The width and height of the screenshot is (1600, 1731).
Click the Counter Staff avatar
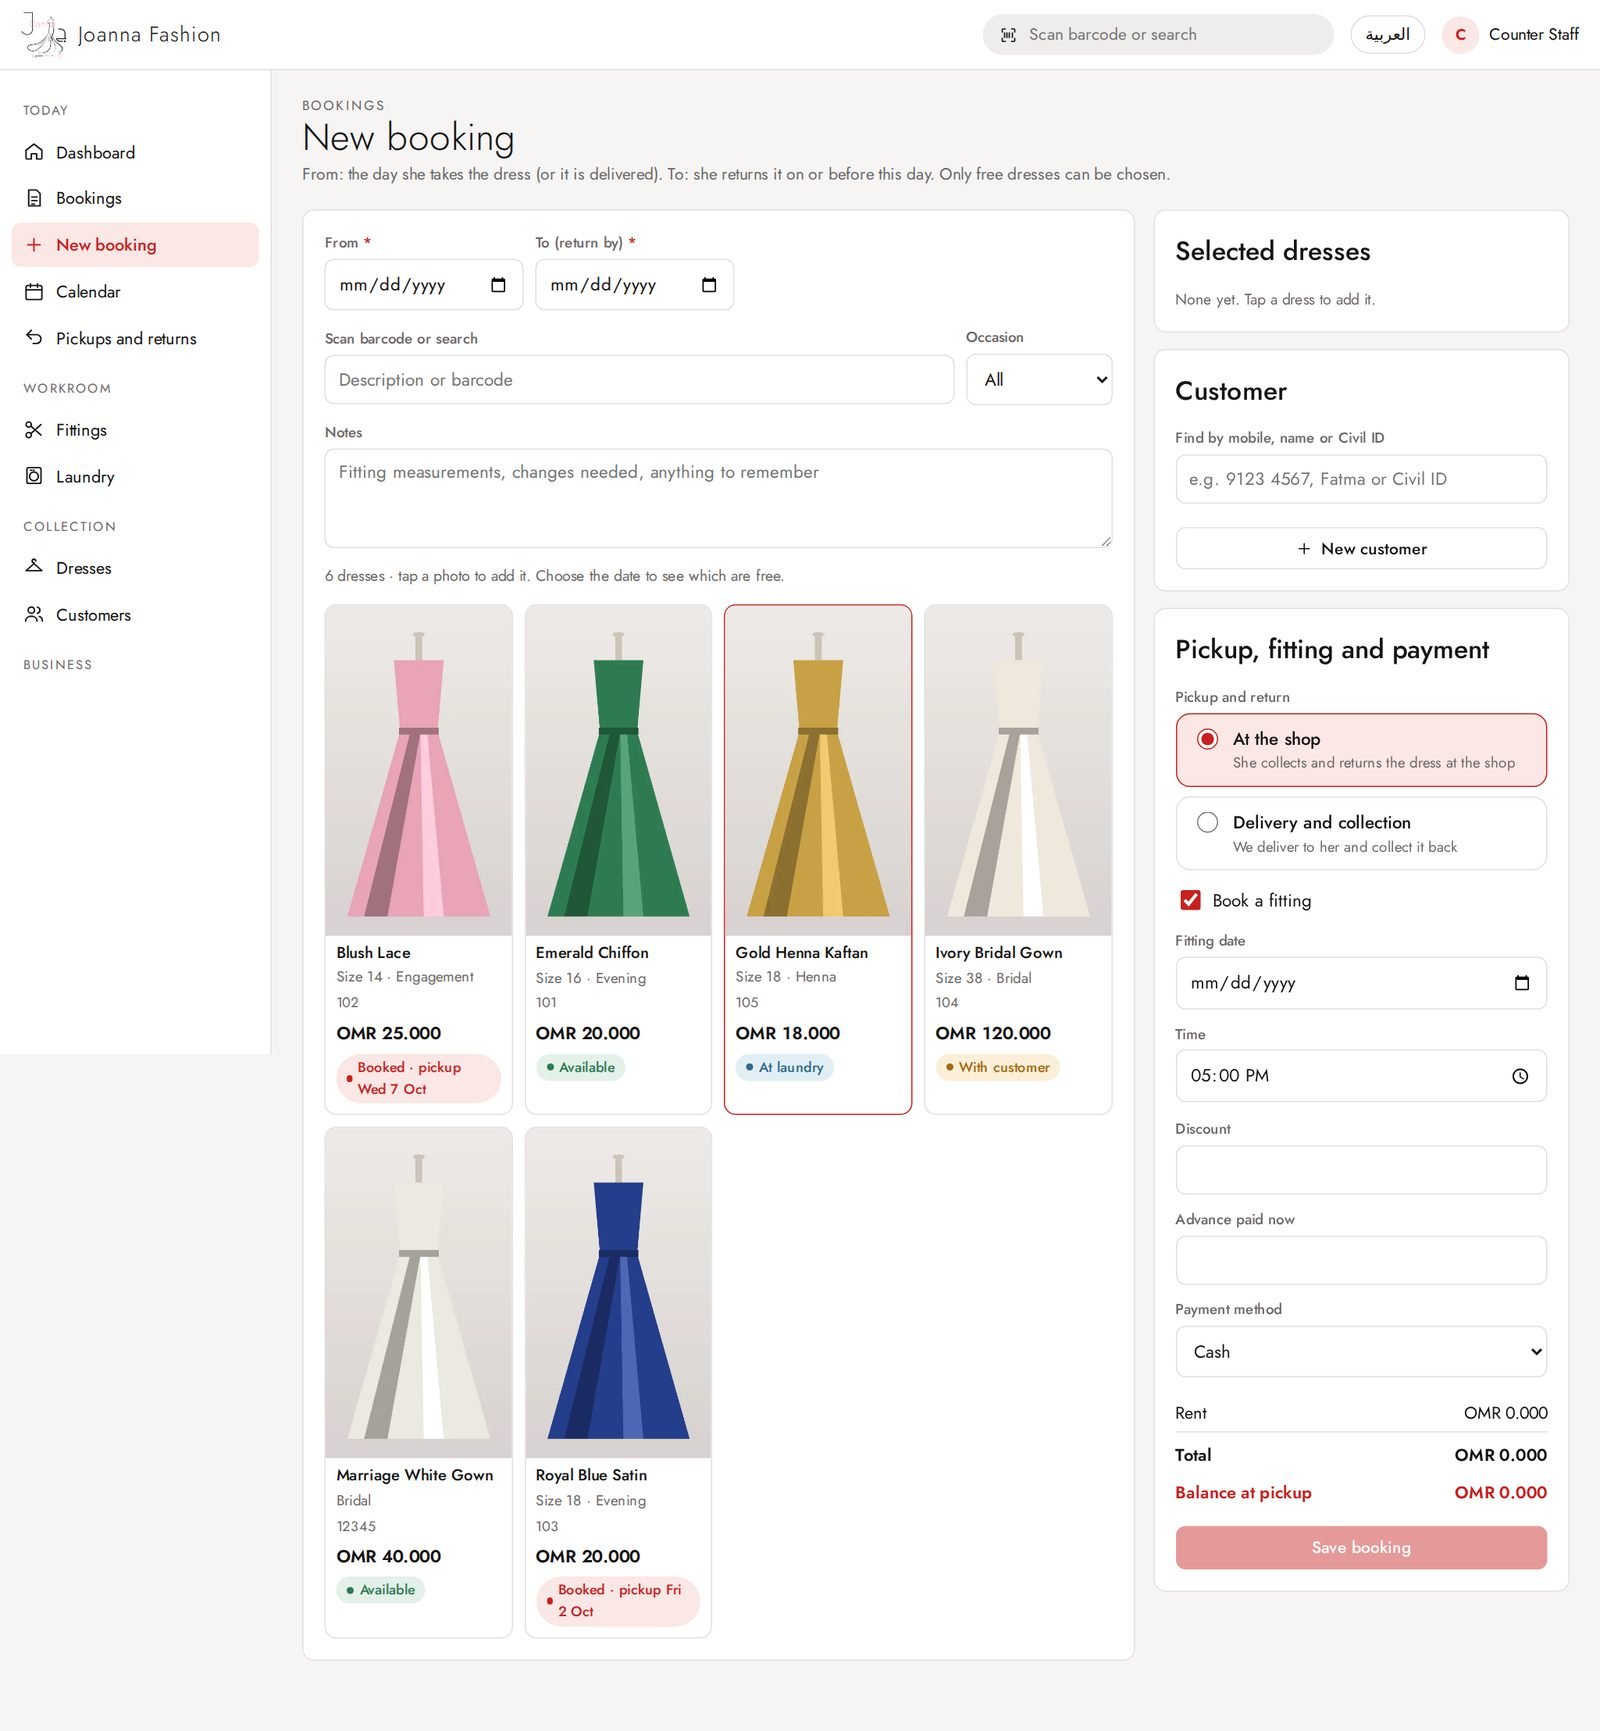click(x=1460, y=35)
